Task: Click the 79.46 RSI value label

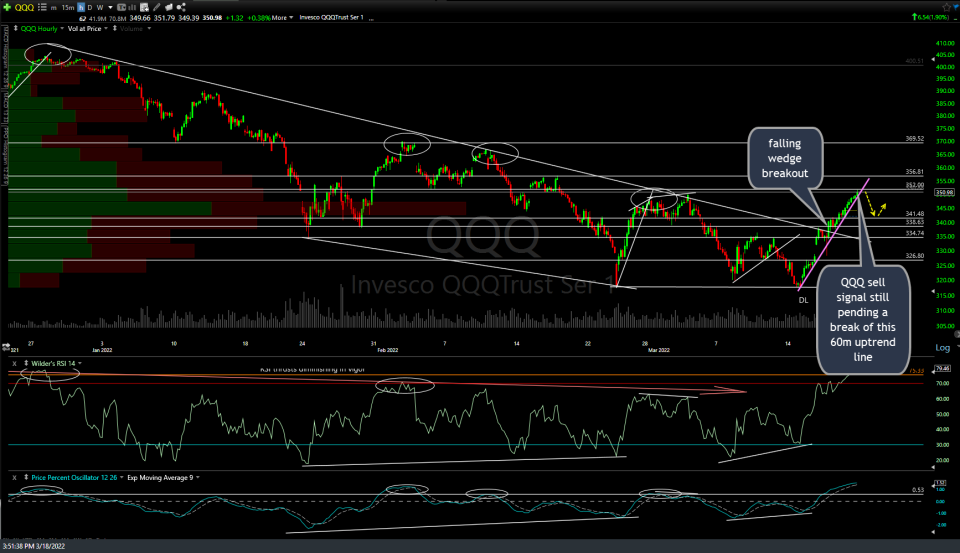Action: pyautogui.click(x=943, y=369)
